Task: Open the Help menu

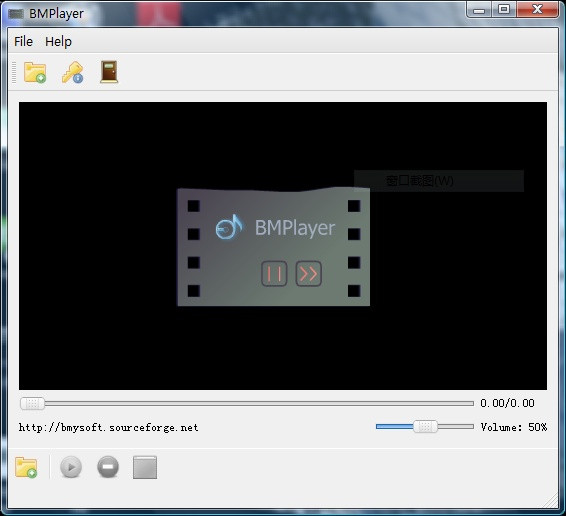Action: point(58,42)
